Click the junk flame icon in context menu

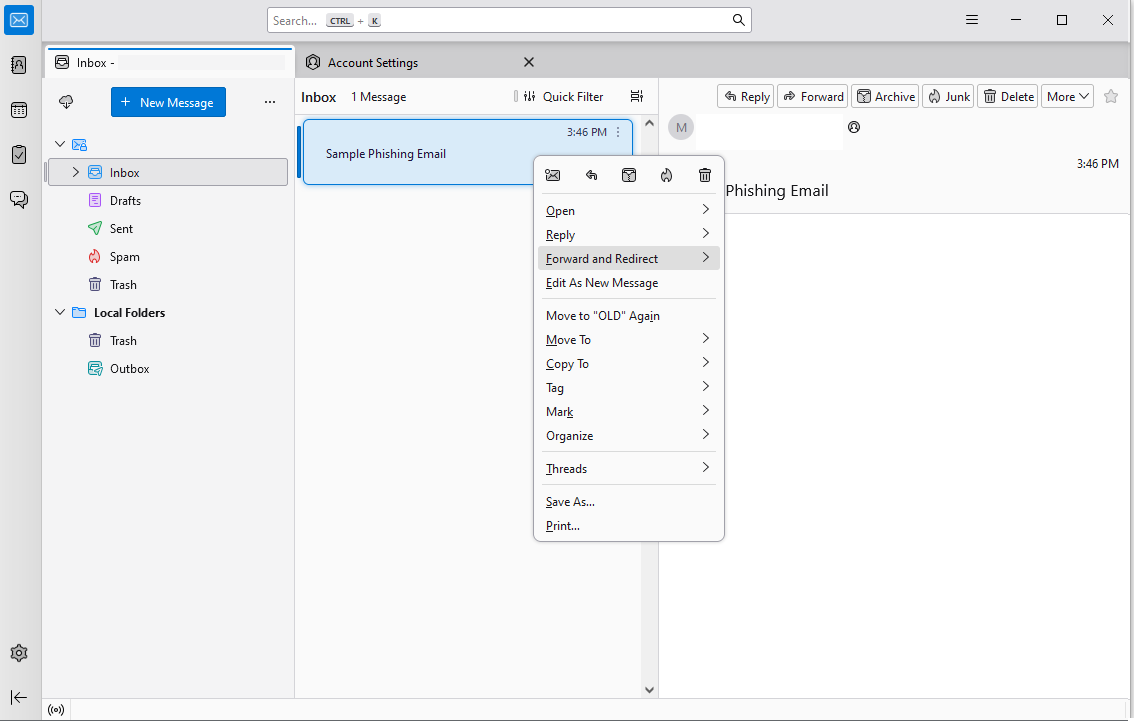point(667,175)
